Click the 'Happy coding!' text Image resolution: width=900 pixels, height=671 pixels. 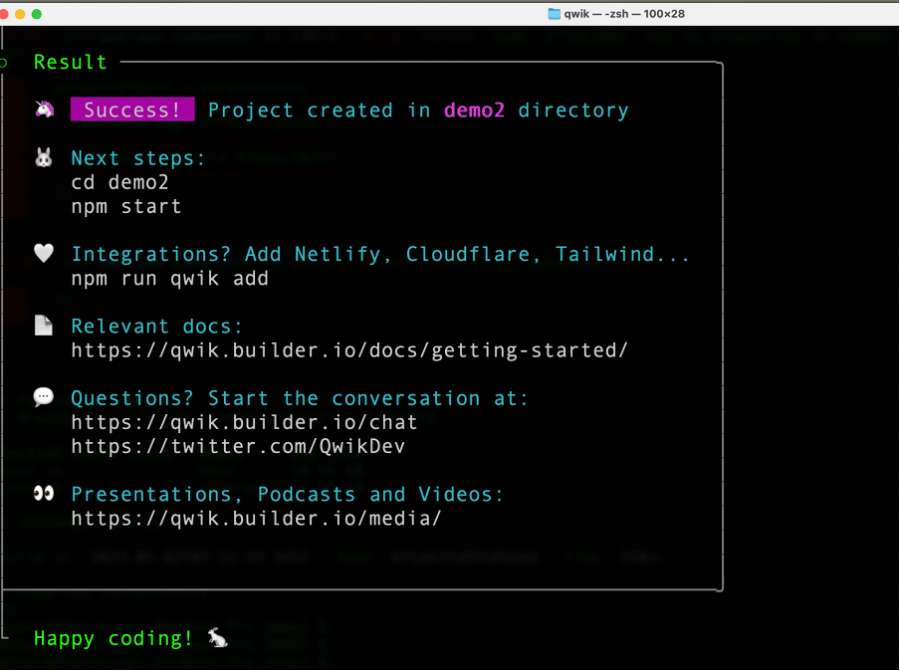(x=113, y=638)
